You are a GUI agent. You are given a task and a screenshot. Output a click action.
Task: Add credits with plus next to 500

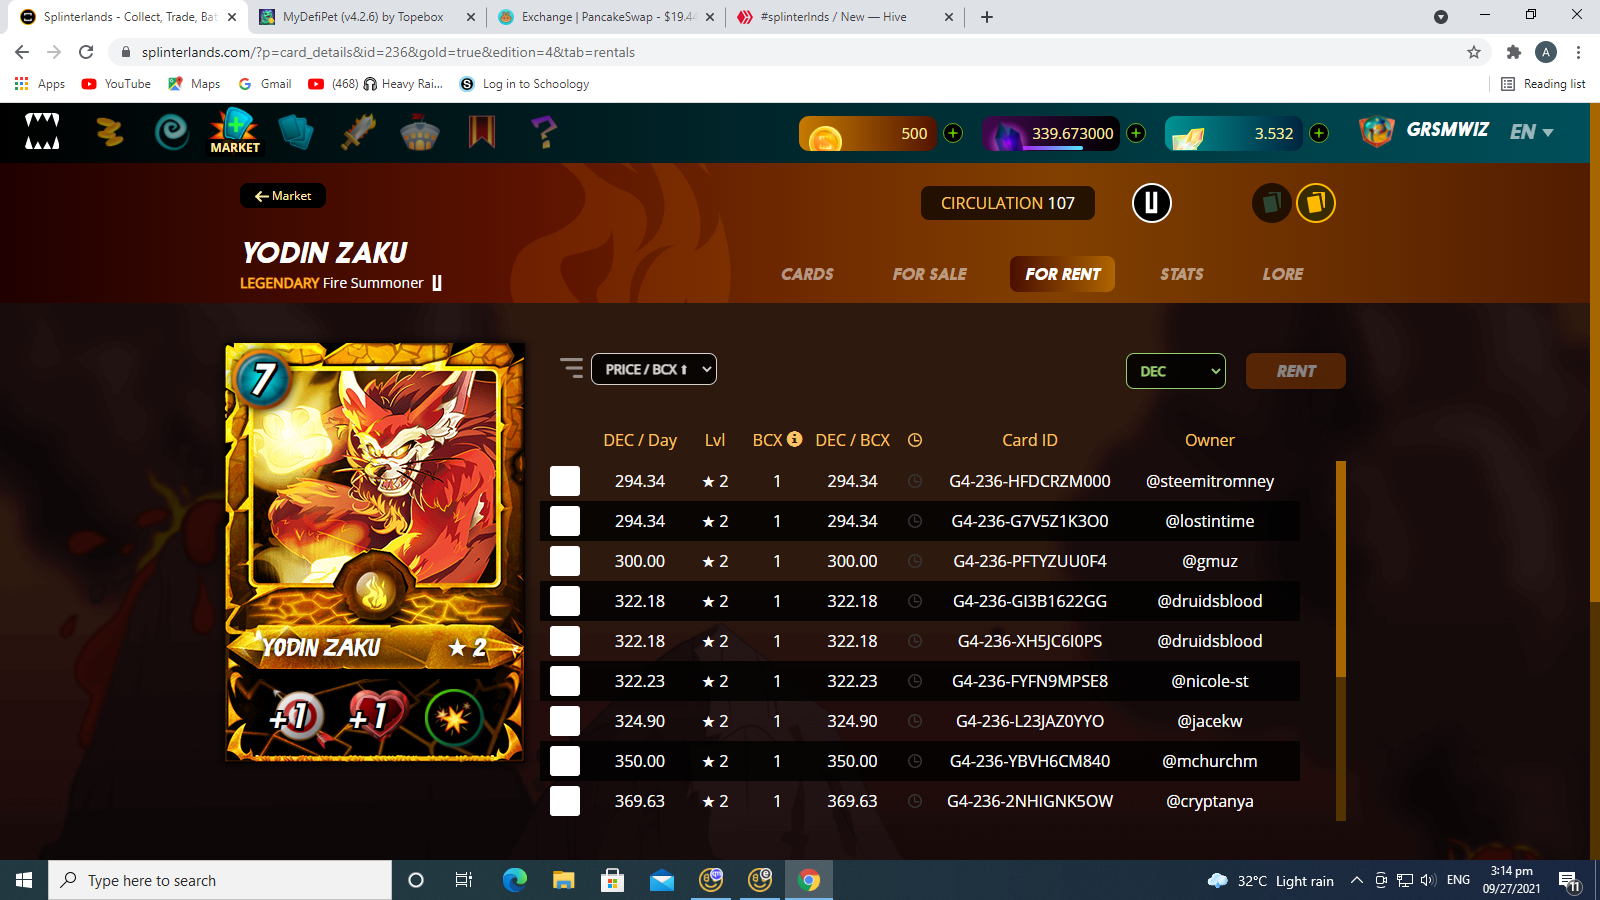(953, 133)
